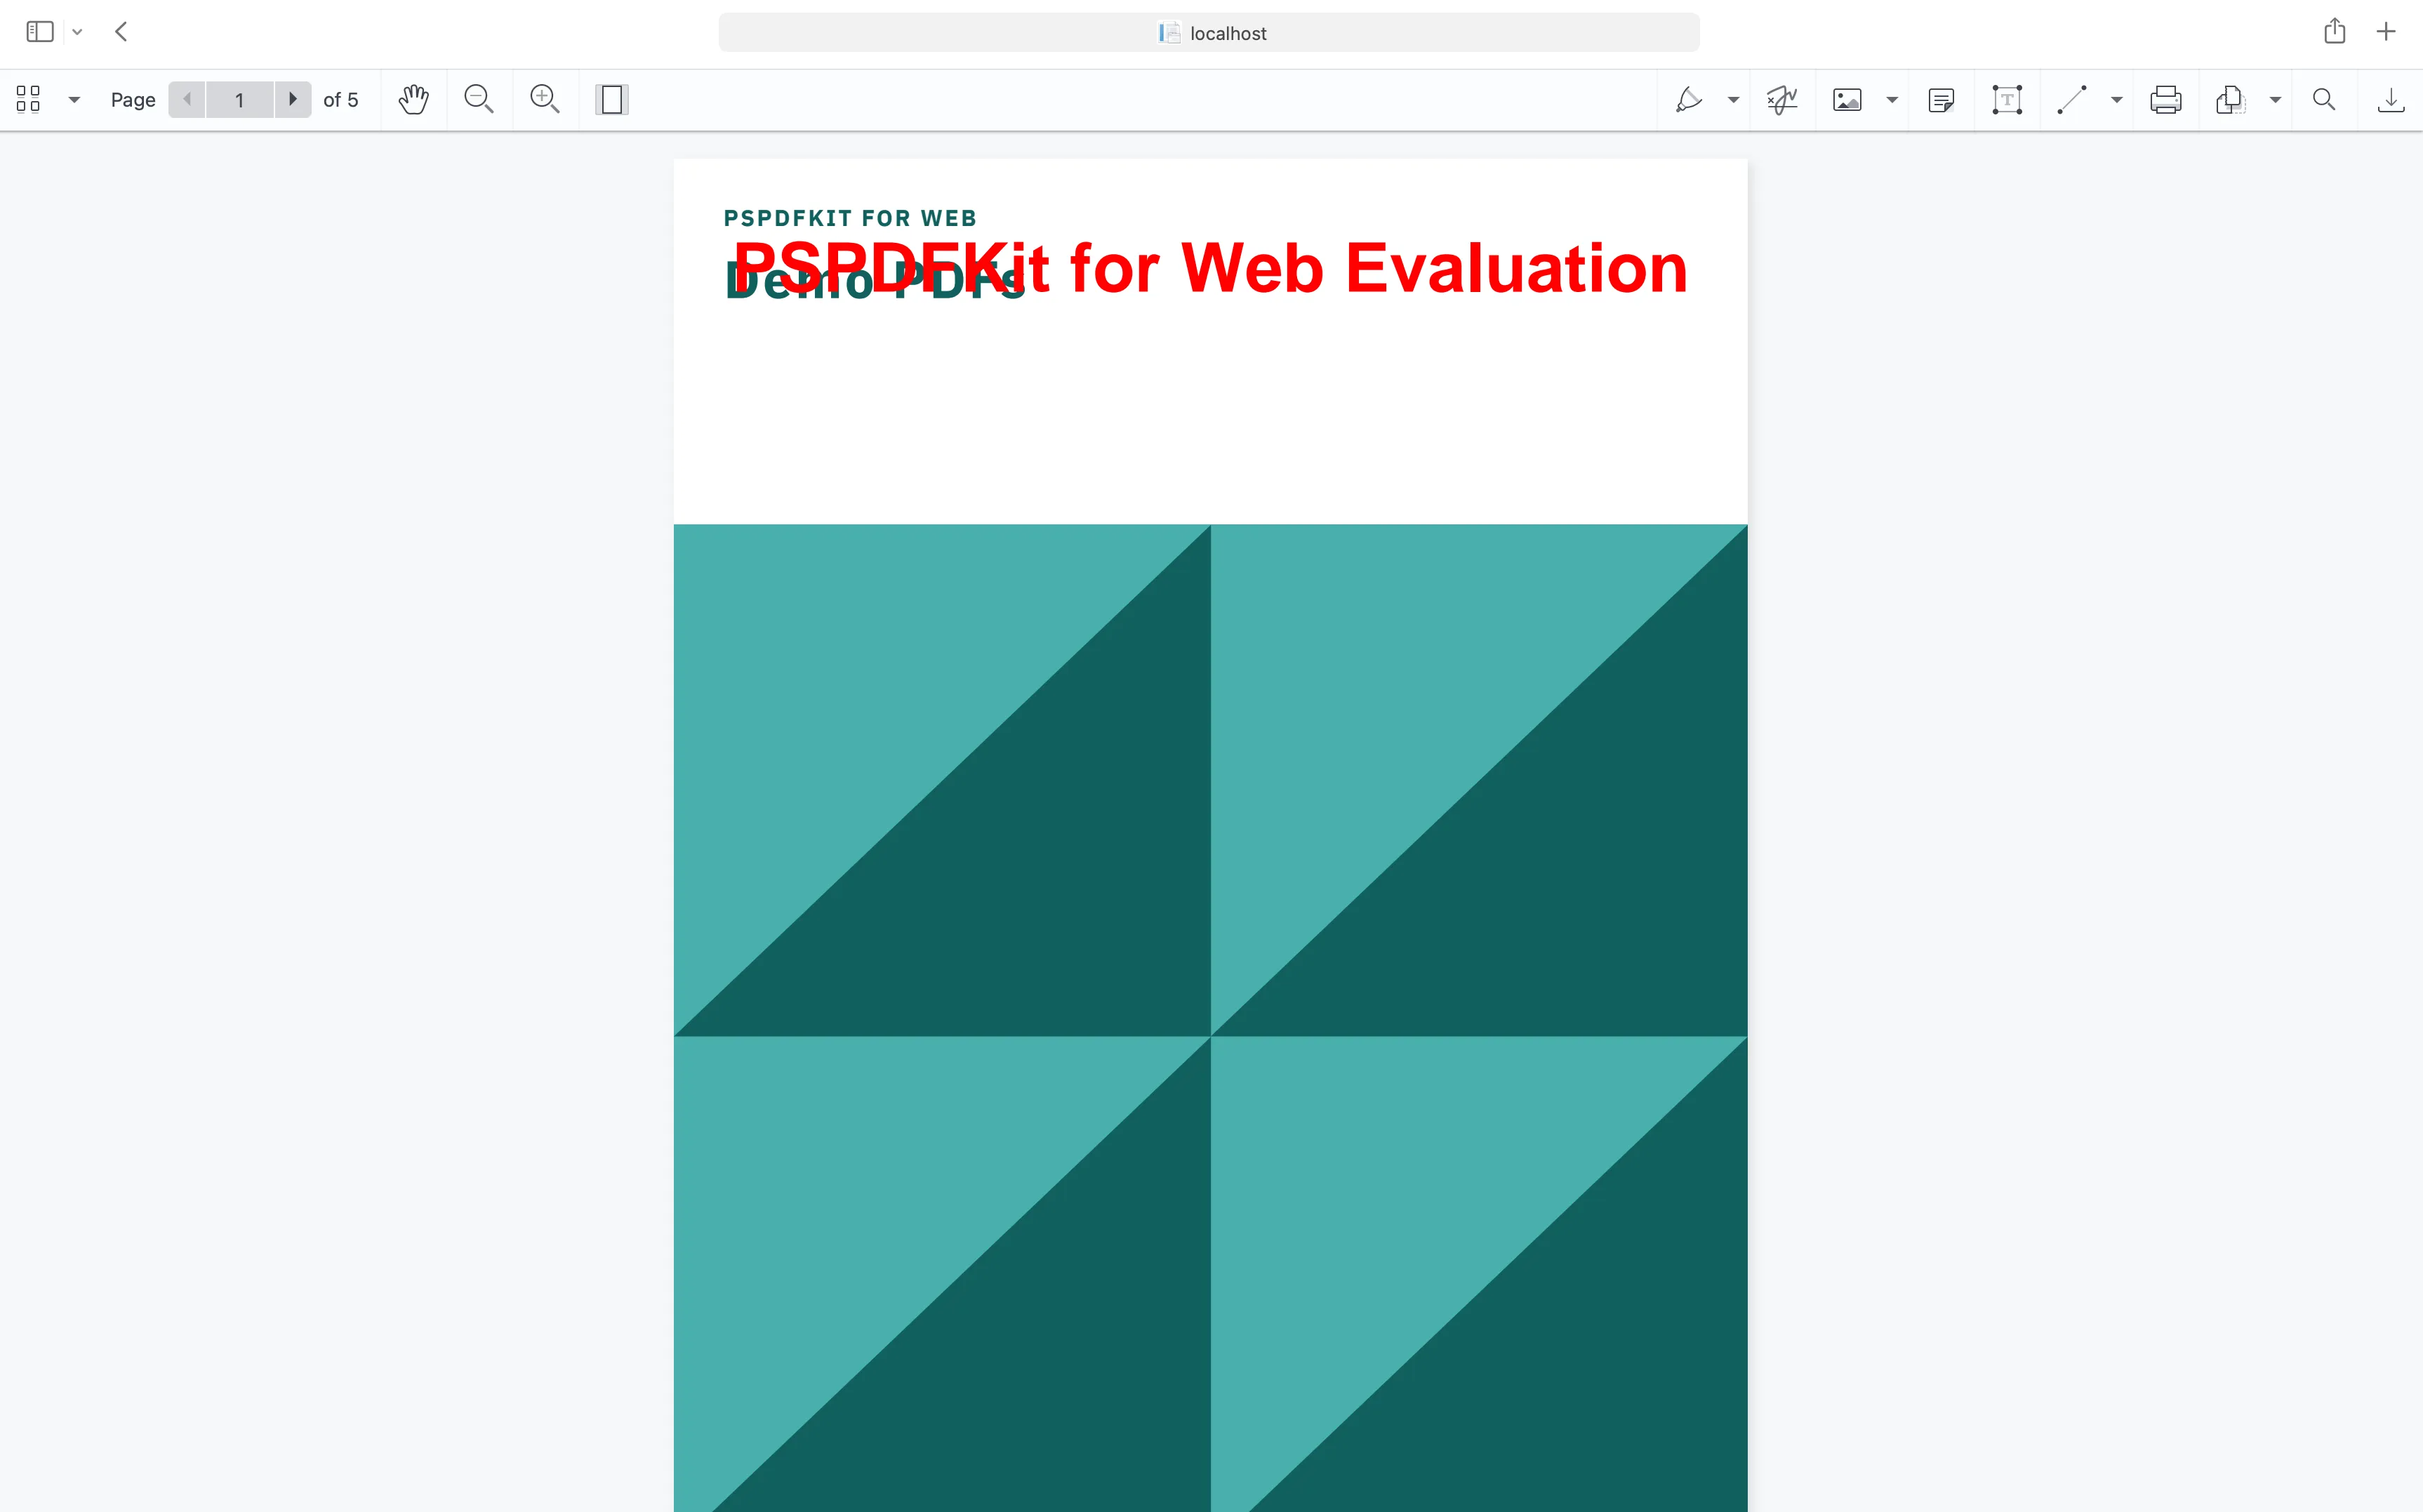2423x1512 pixels.
Task: Toggle the Safari sidebar
Action: 40,31
